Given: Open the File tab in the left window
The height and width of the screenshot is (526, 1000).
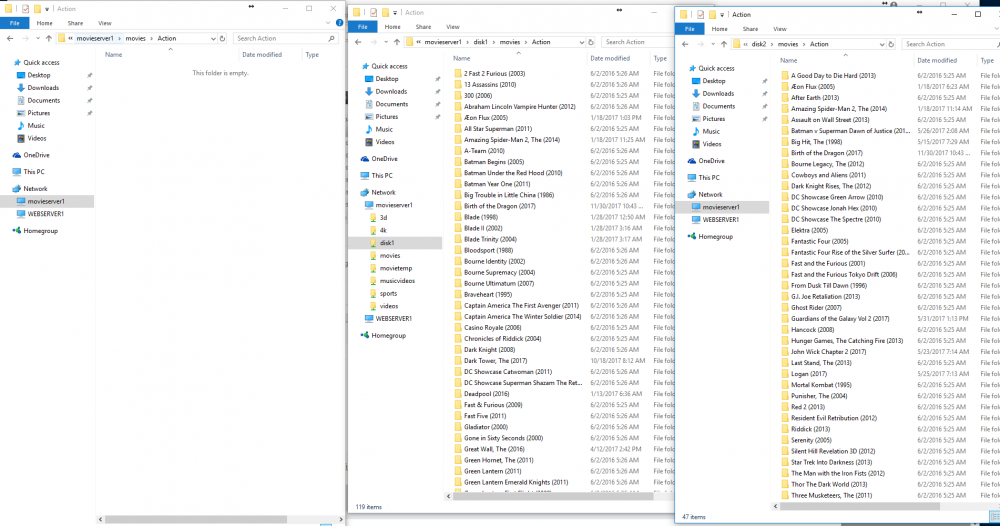Looking at the screenshot, I should click(x=14, y=23).
